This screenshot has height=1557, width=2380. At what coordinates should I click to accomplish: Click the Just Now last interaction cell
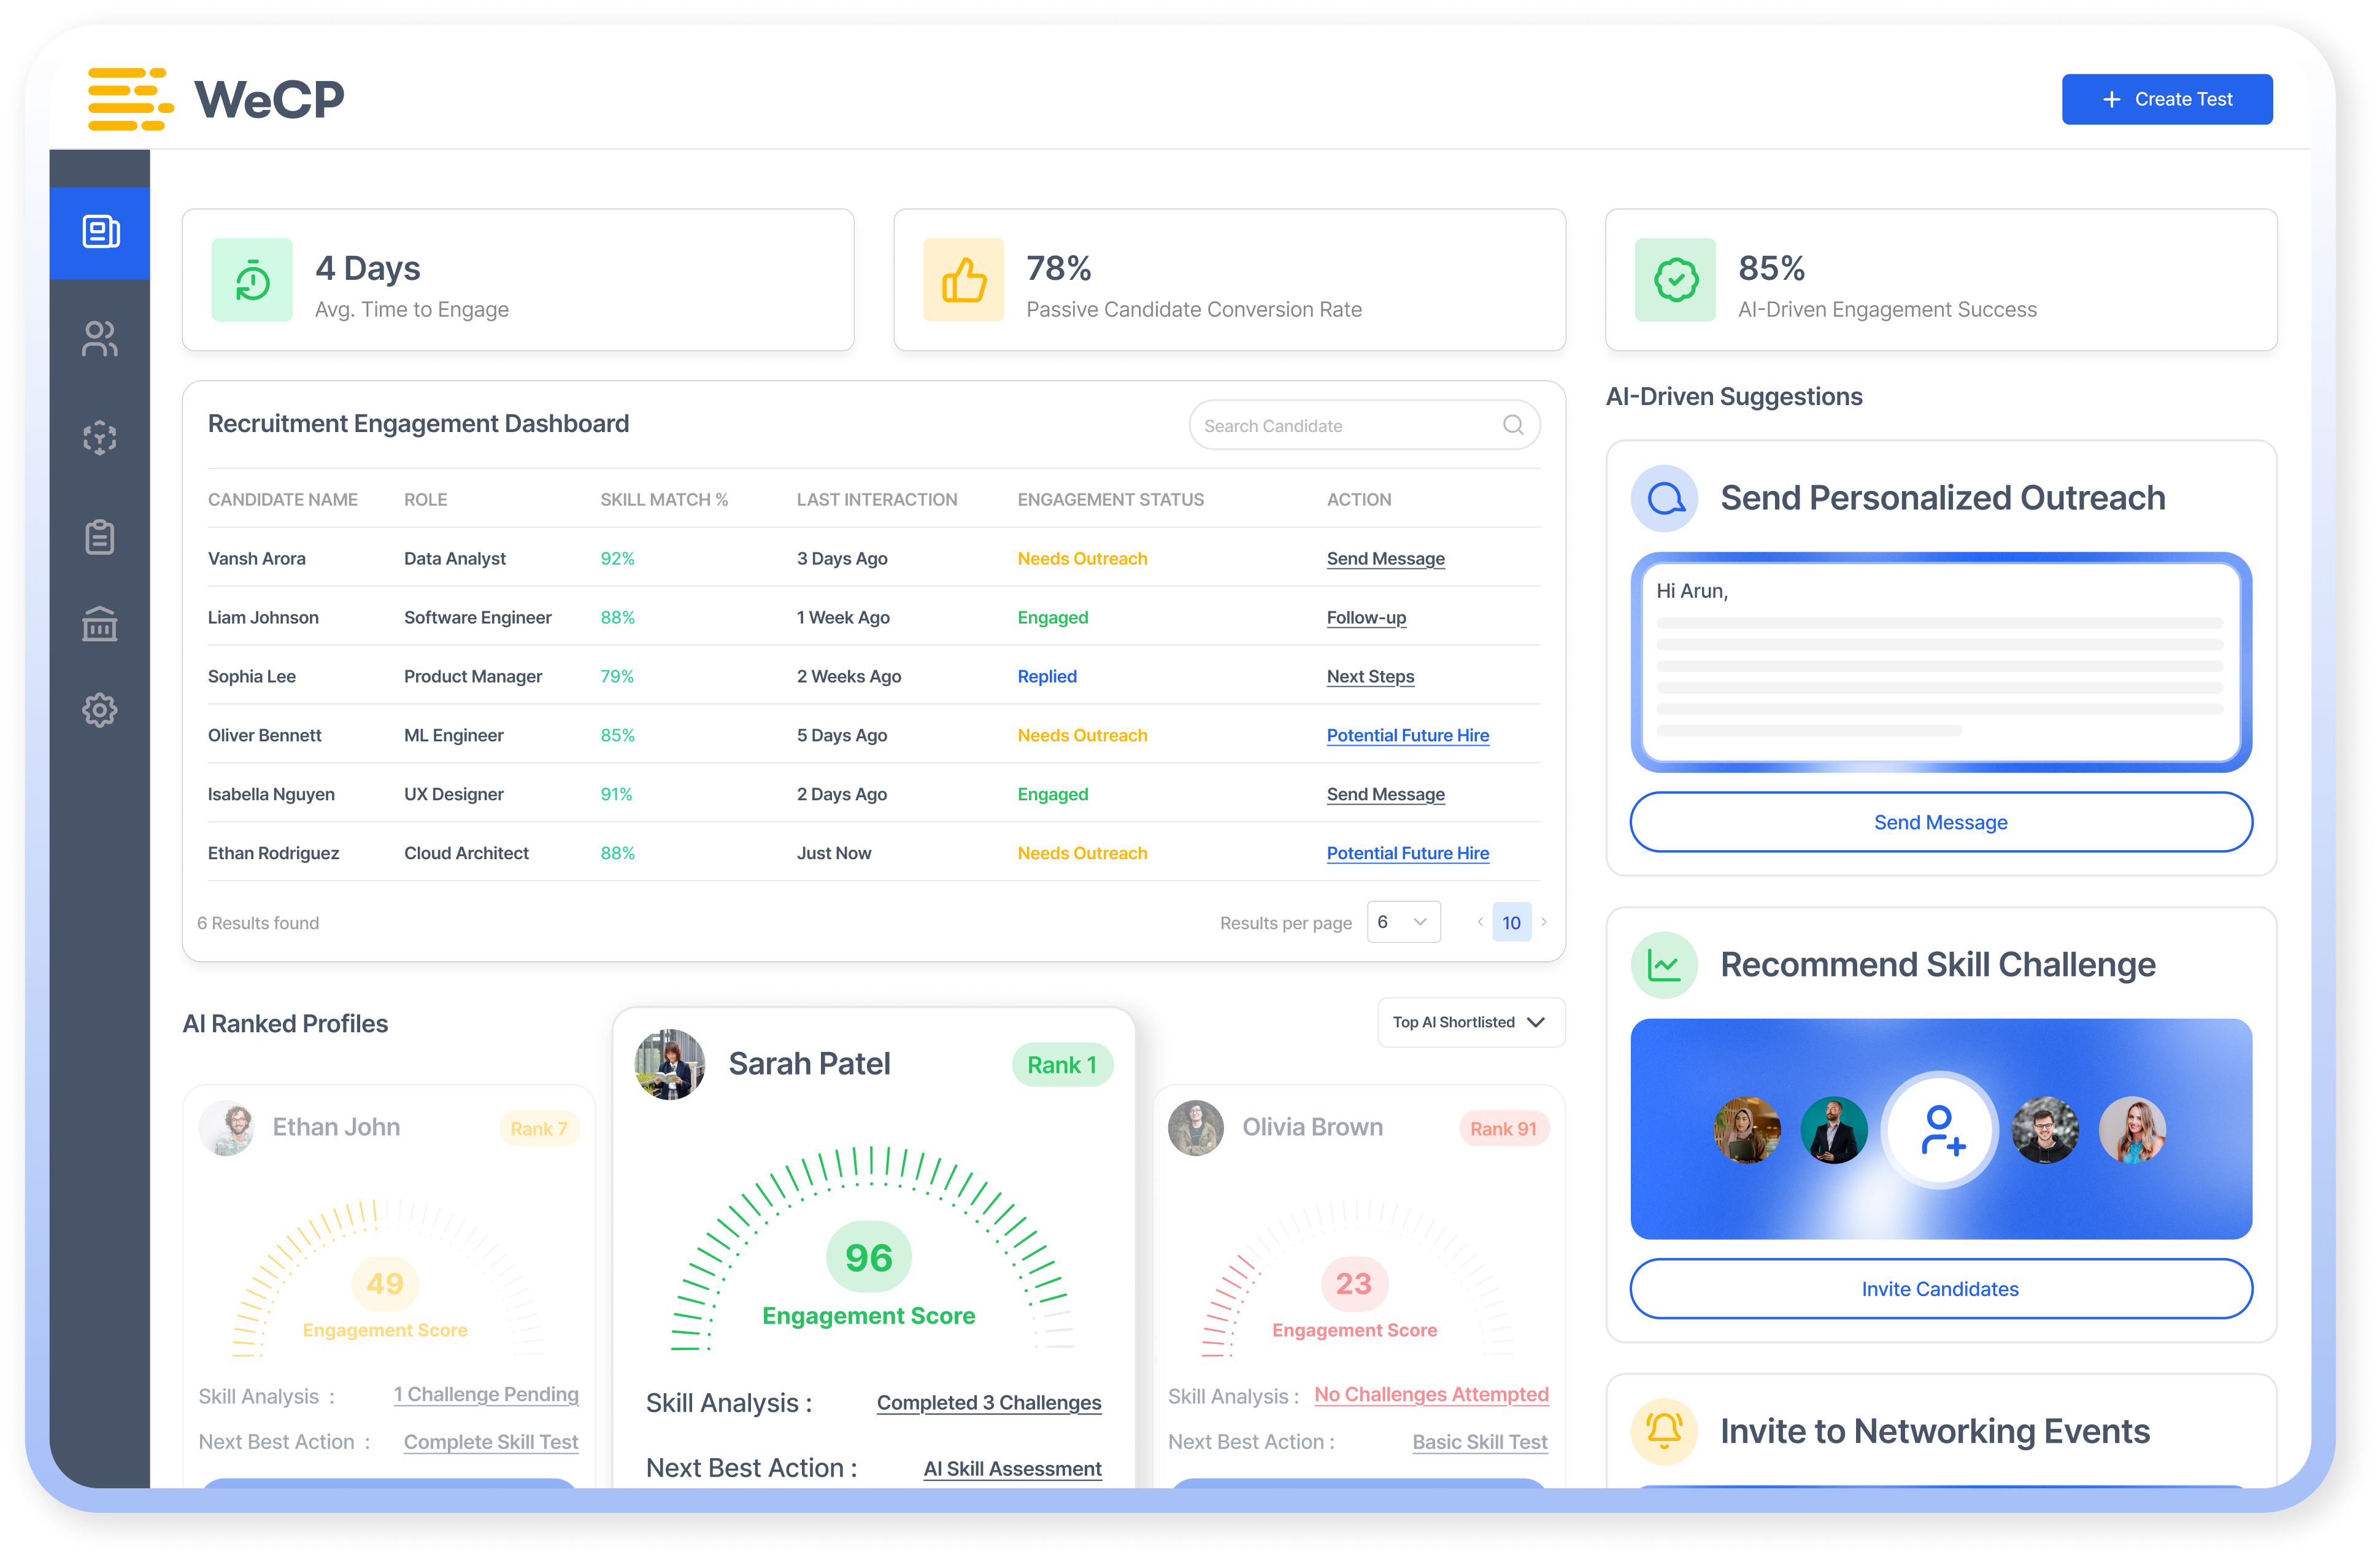tap(834, 854)
